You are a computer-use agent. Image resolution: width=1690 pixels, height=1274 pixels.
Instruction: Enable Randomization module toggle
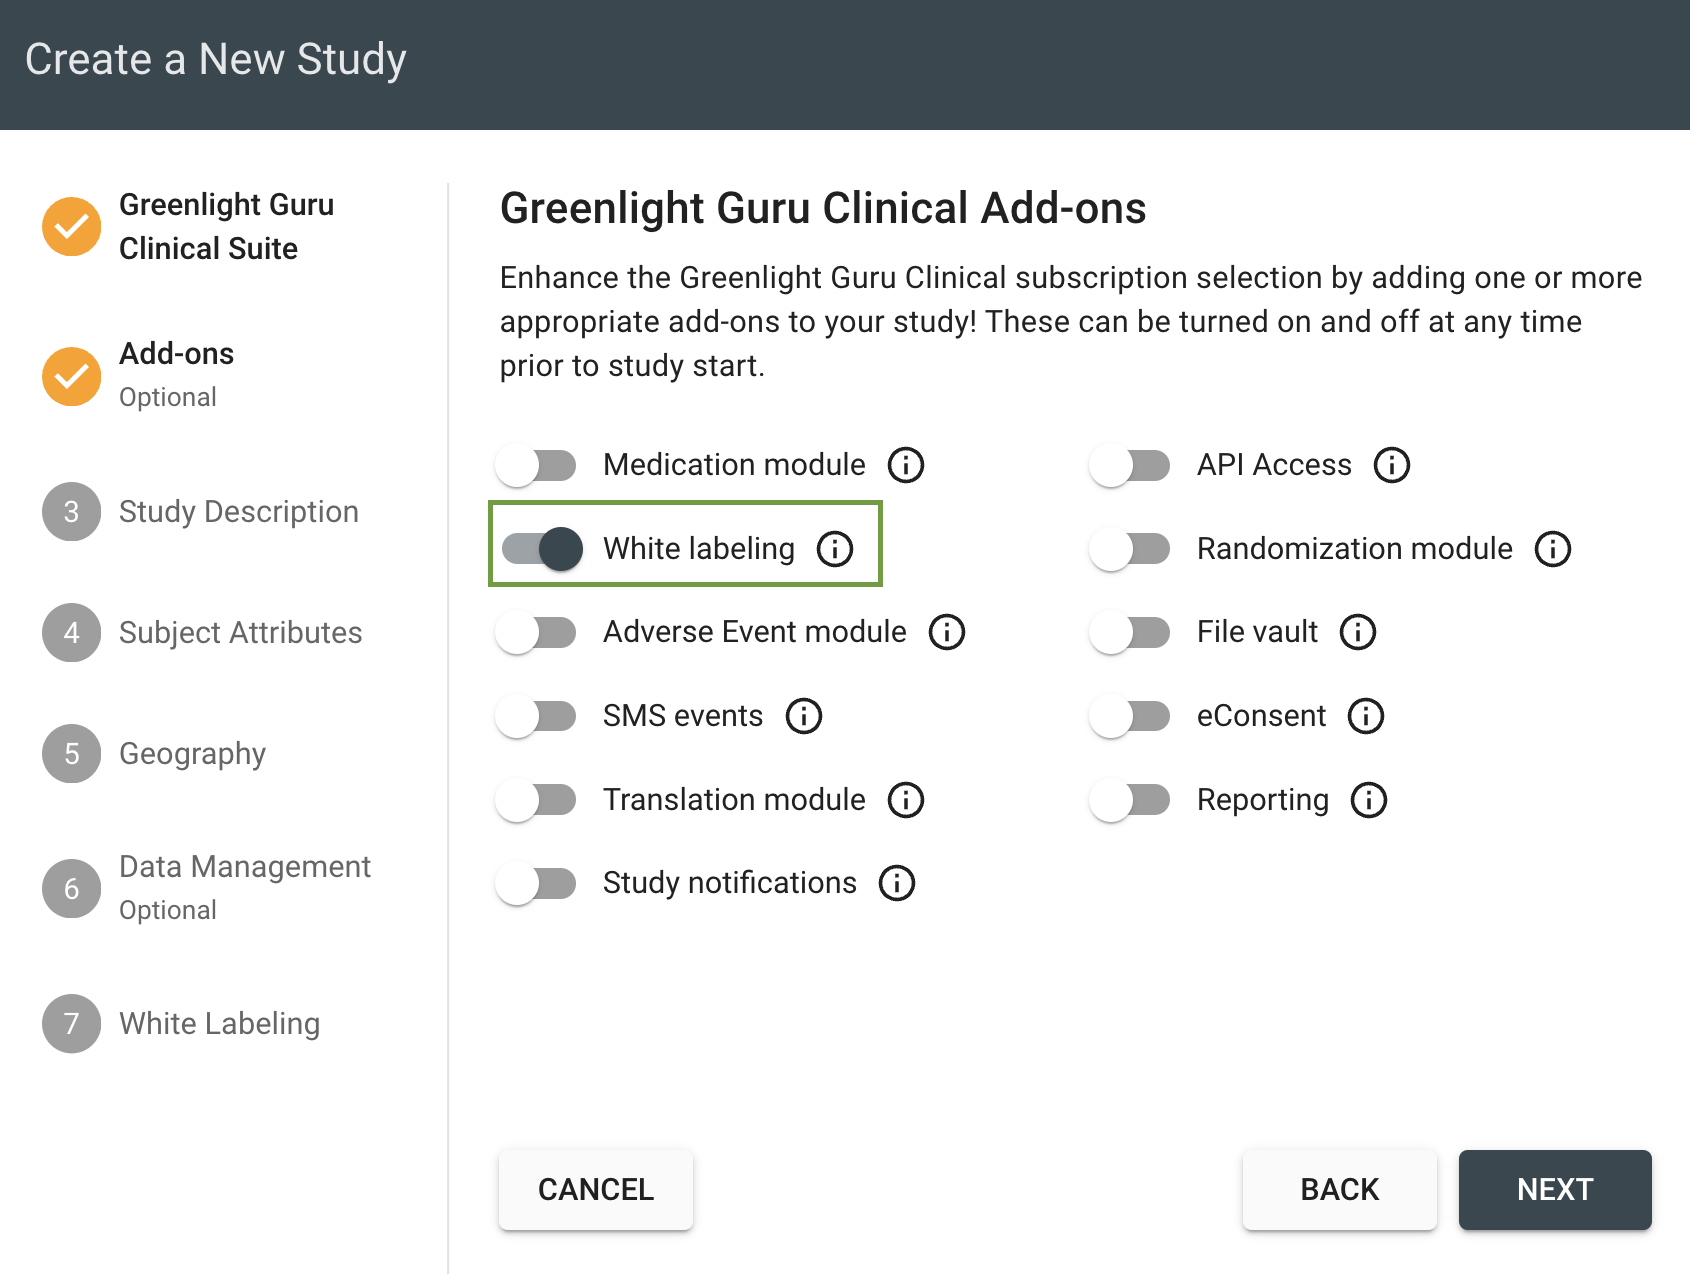pyautogui.click(x=1130, y=549)
